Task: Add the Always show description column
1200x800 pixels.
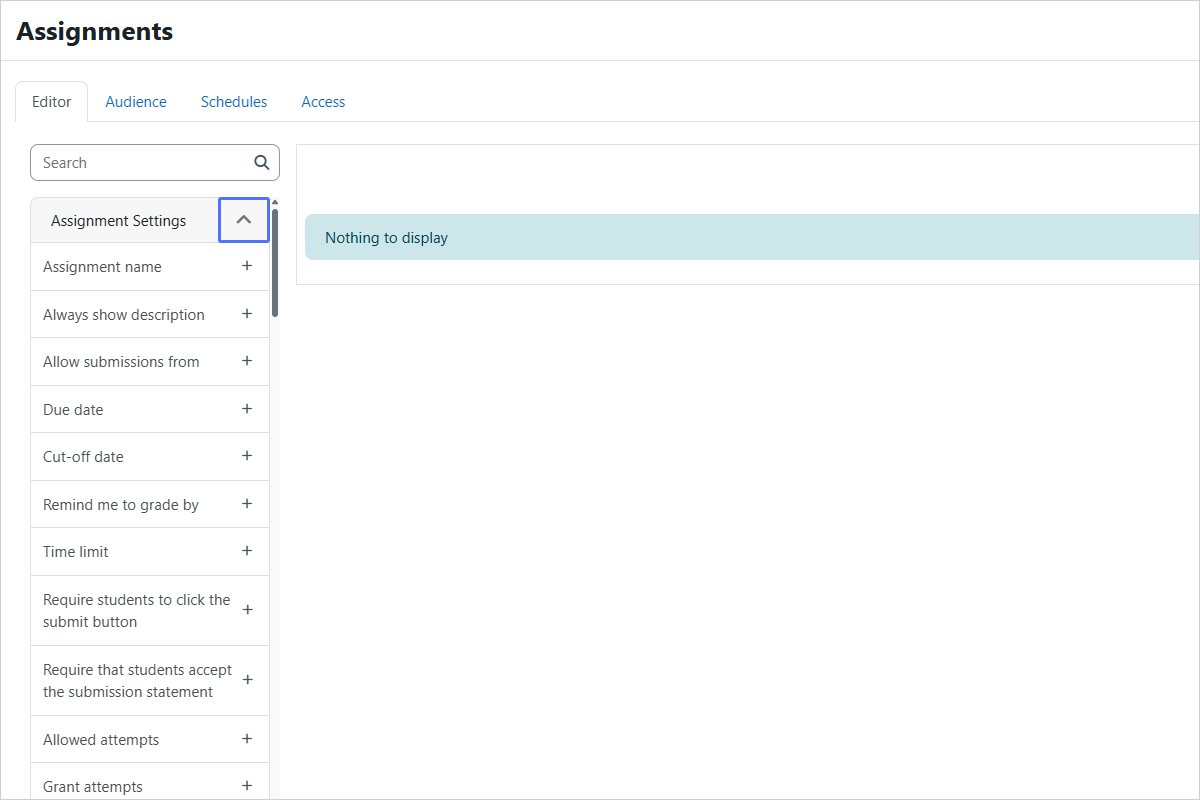Action: (x=247, y=314)
